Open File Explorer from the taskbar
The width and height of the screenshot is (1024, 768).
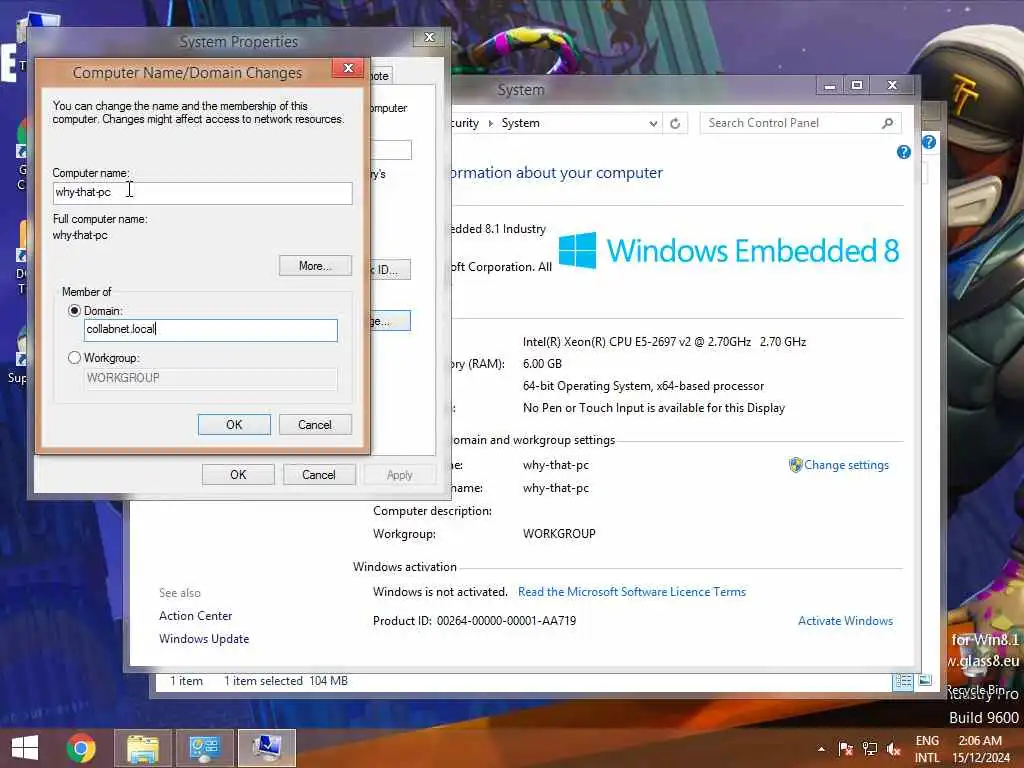coord(143,748)
